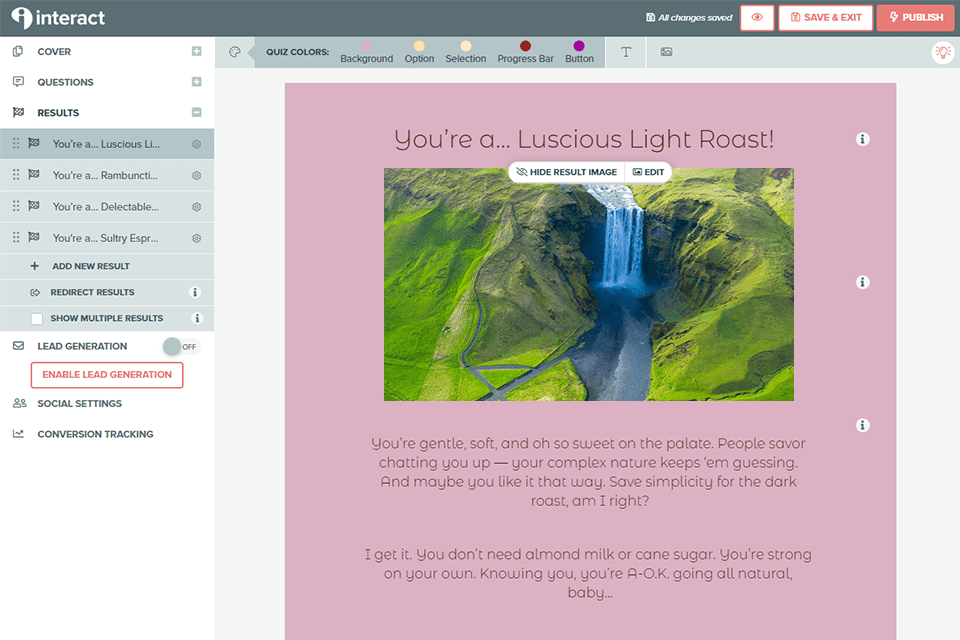The image size is (960, 640).
Task: Expand the Cover section plus button
Action: point(197,51)
